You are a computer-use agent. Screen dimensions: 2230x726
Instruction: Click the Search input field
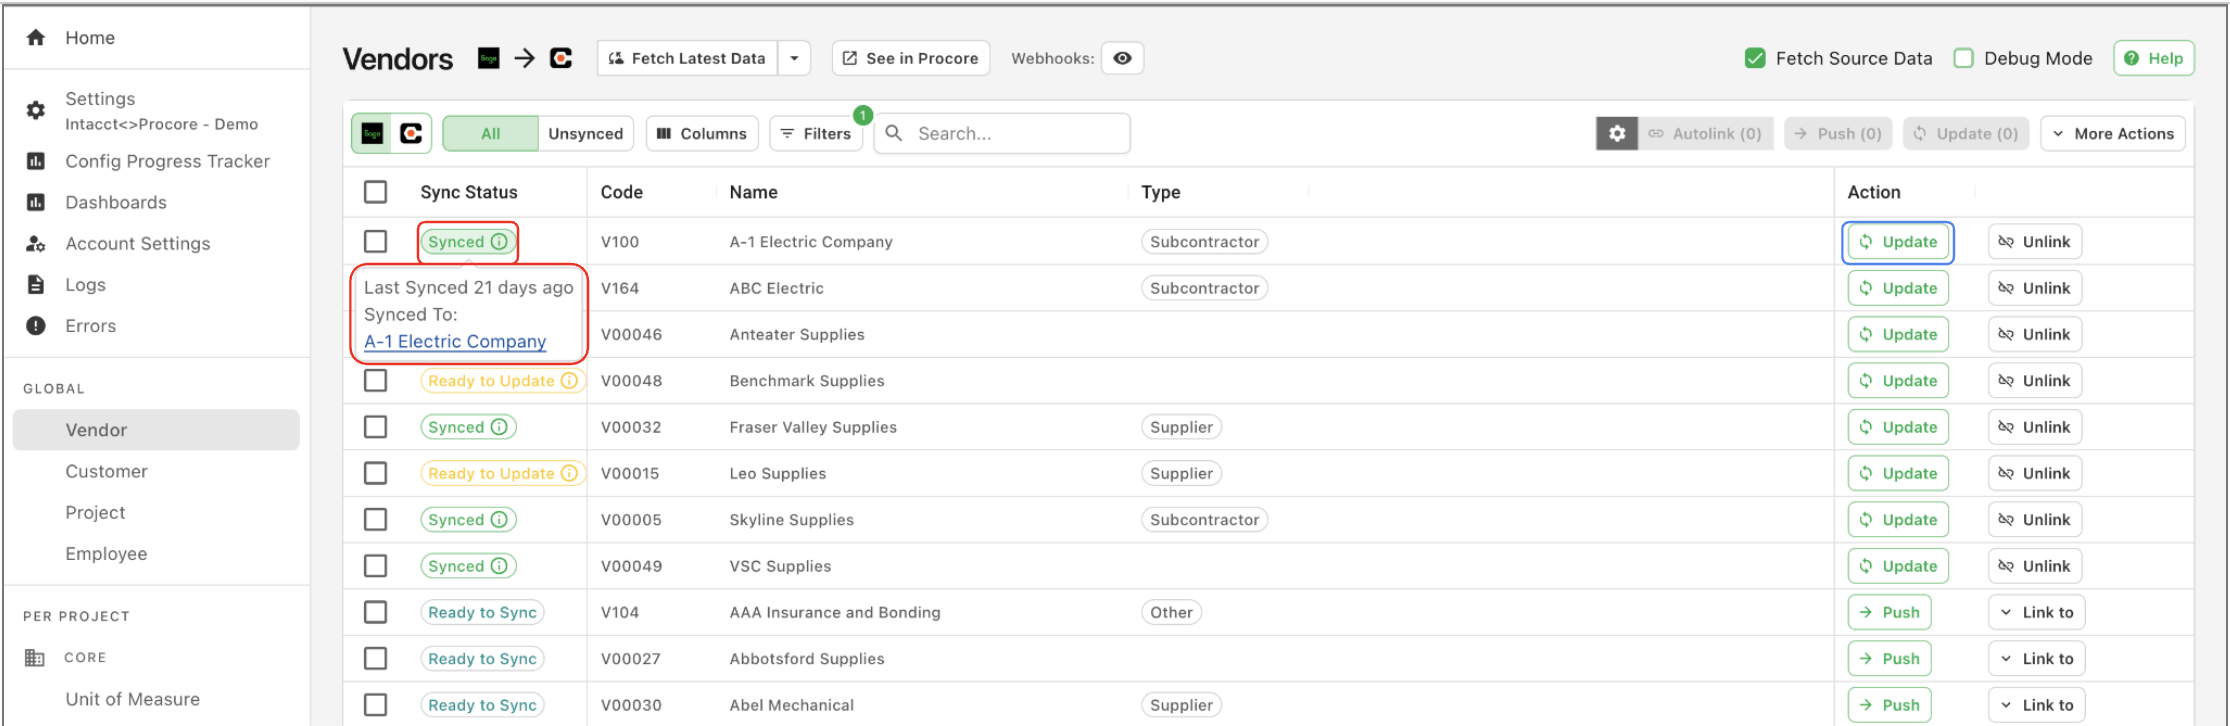coord(1002,133)
